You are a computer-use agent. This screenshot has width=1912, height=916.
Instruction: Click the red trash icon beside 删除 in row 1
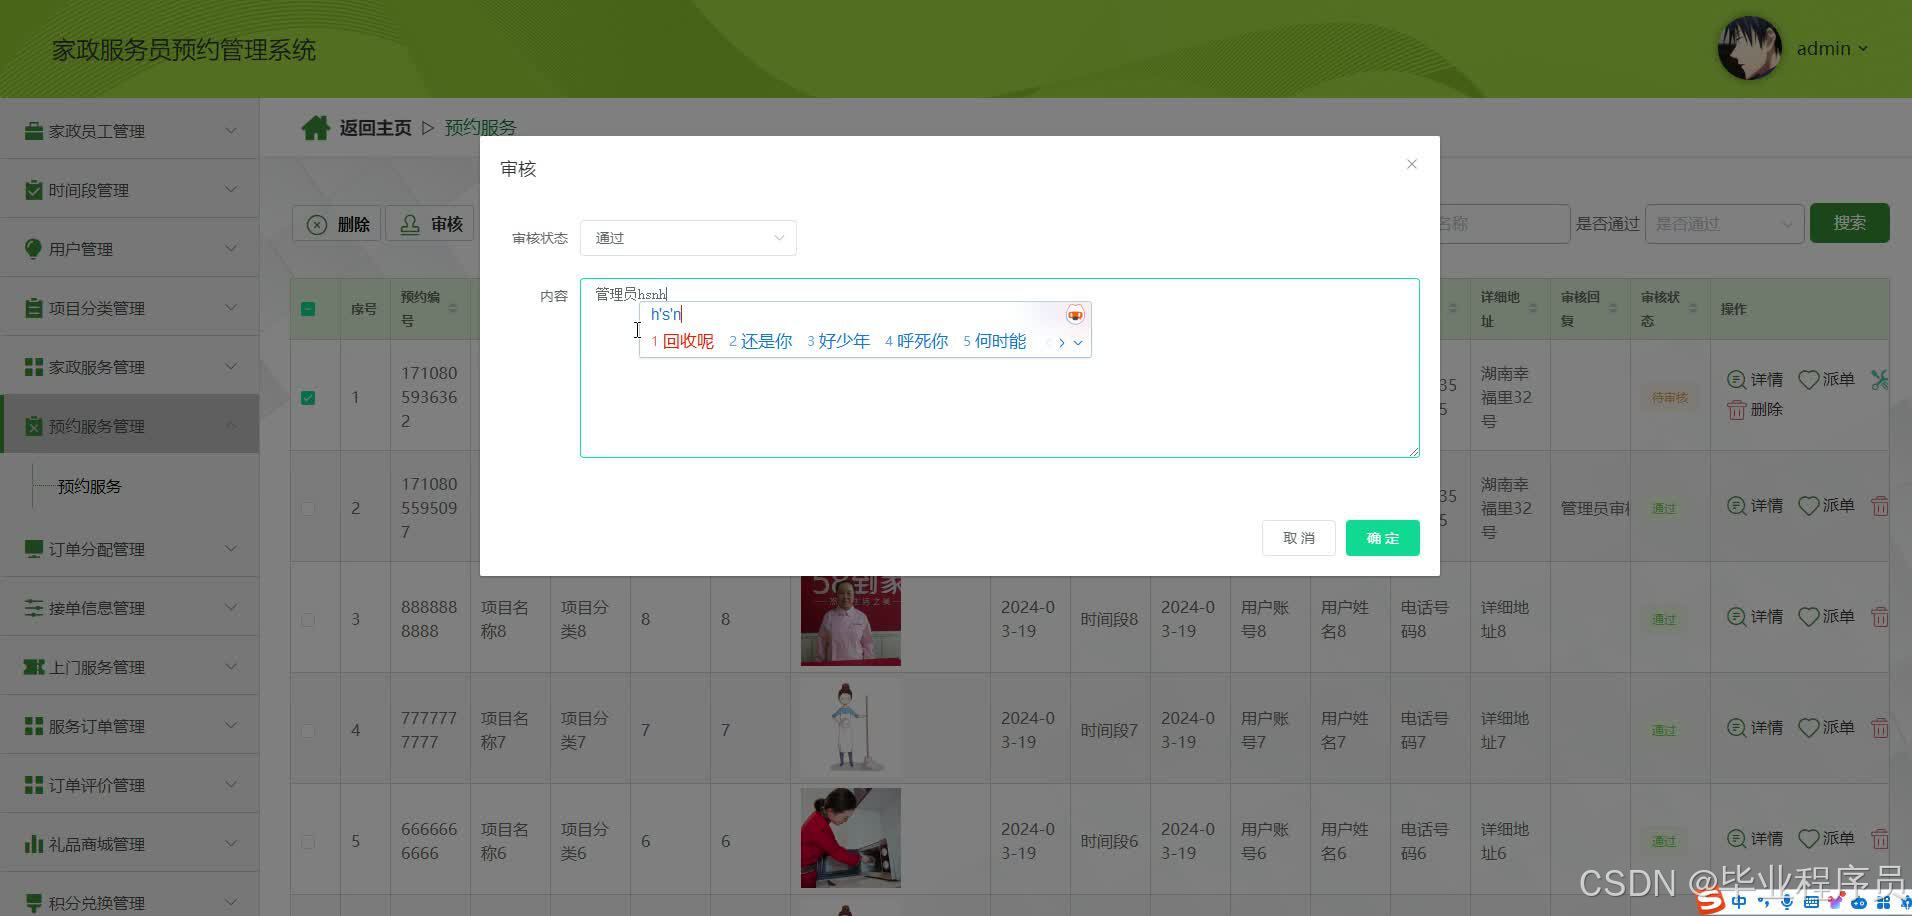pyautogui.click(x=1736, y=410)
